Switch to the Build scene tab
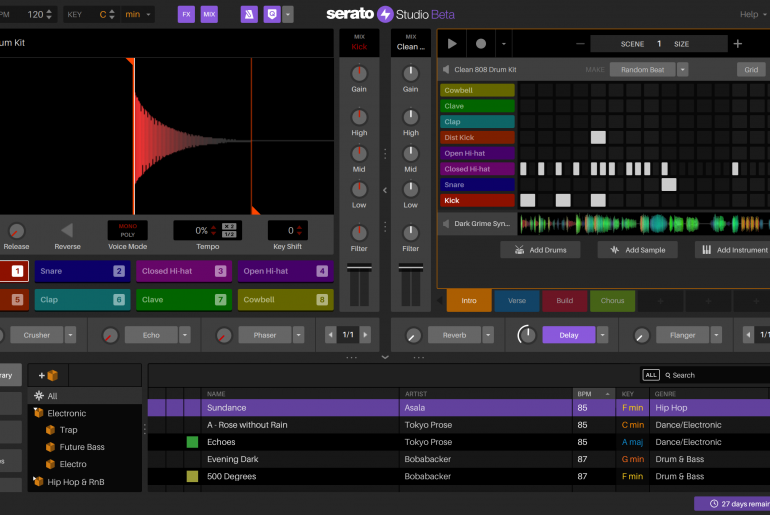This screenshot has height=515, width=770. [564, 300]
